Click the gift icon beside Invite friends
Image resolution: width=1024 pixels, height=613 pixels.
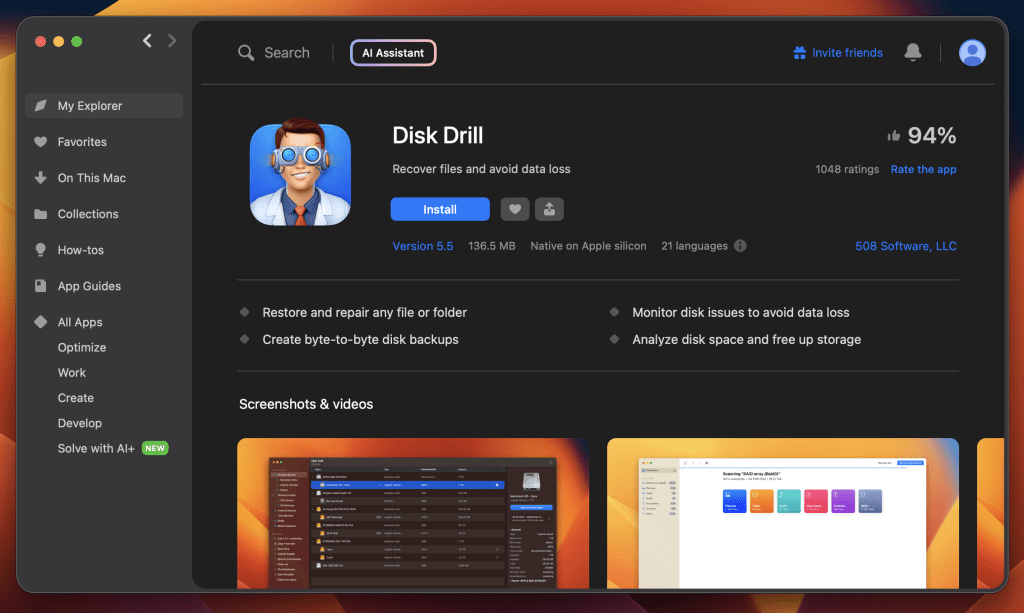pyautogui.click(x=799, y=53)
